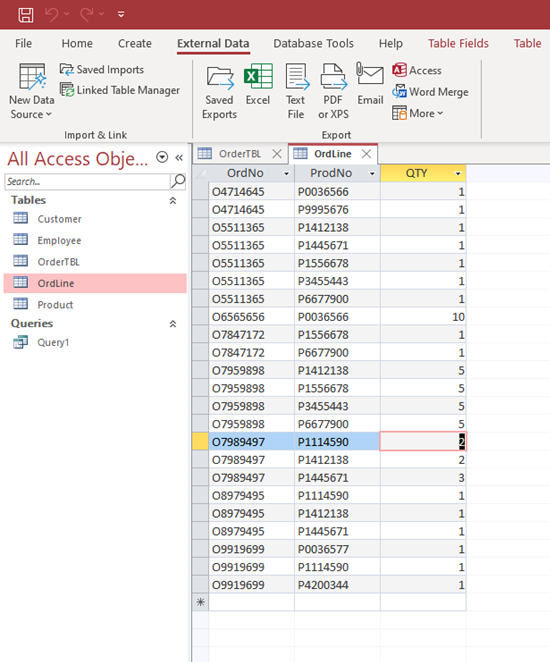Open Saved Exports
The width and height of the screenshot is (550, 662).
tap(219, 91)
